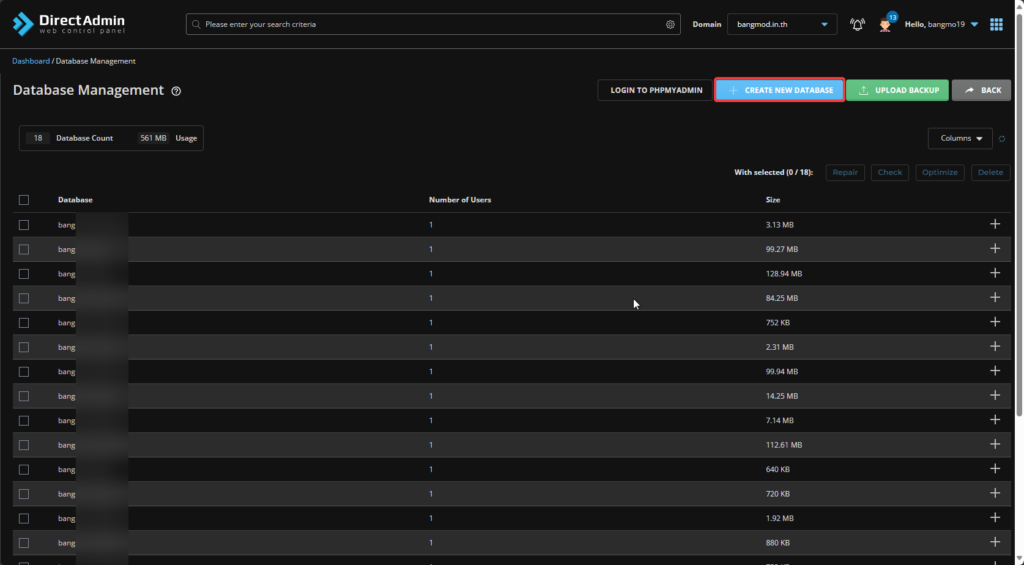
Task: Click the DirectAdmin logo
Action: (69, 24)
